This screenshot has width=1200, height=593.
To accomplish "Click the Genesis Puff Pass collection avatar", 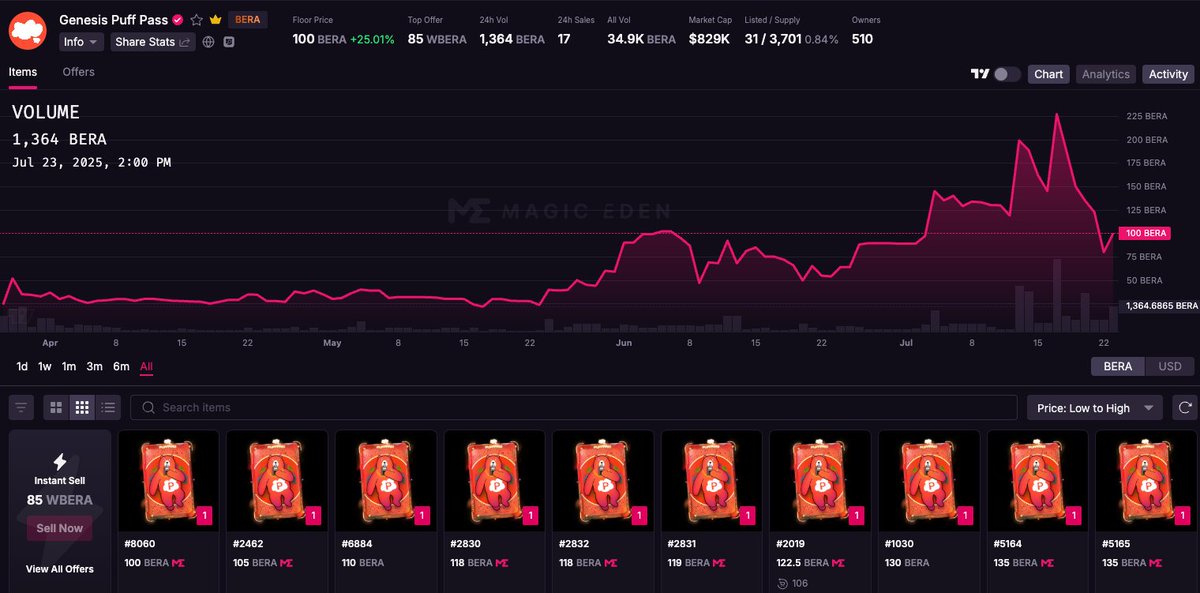I will 27,31.
